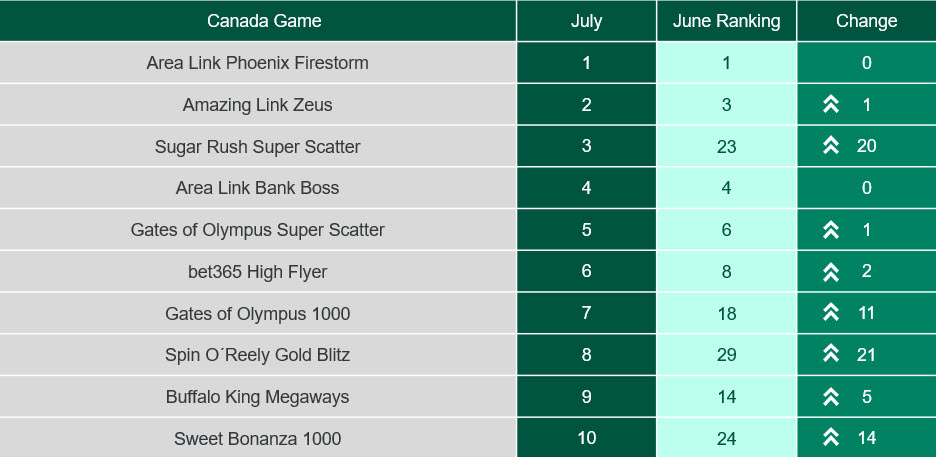Click the Change column header
The height and width of the screenshot is (457, 936).
pyautogui.click(x=867, y=21)
